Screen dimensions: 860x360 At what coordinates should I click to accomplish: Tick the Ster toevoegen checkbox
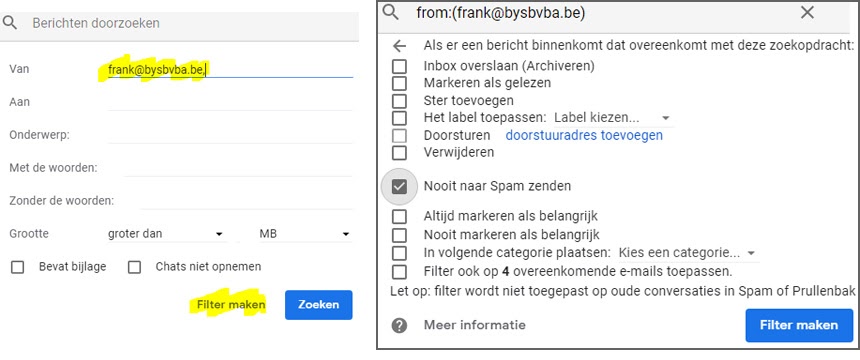click(x=399, y=101)
